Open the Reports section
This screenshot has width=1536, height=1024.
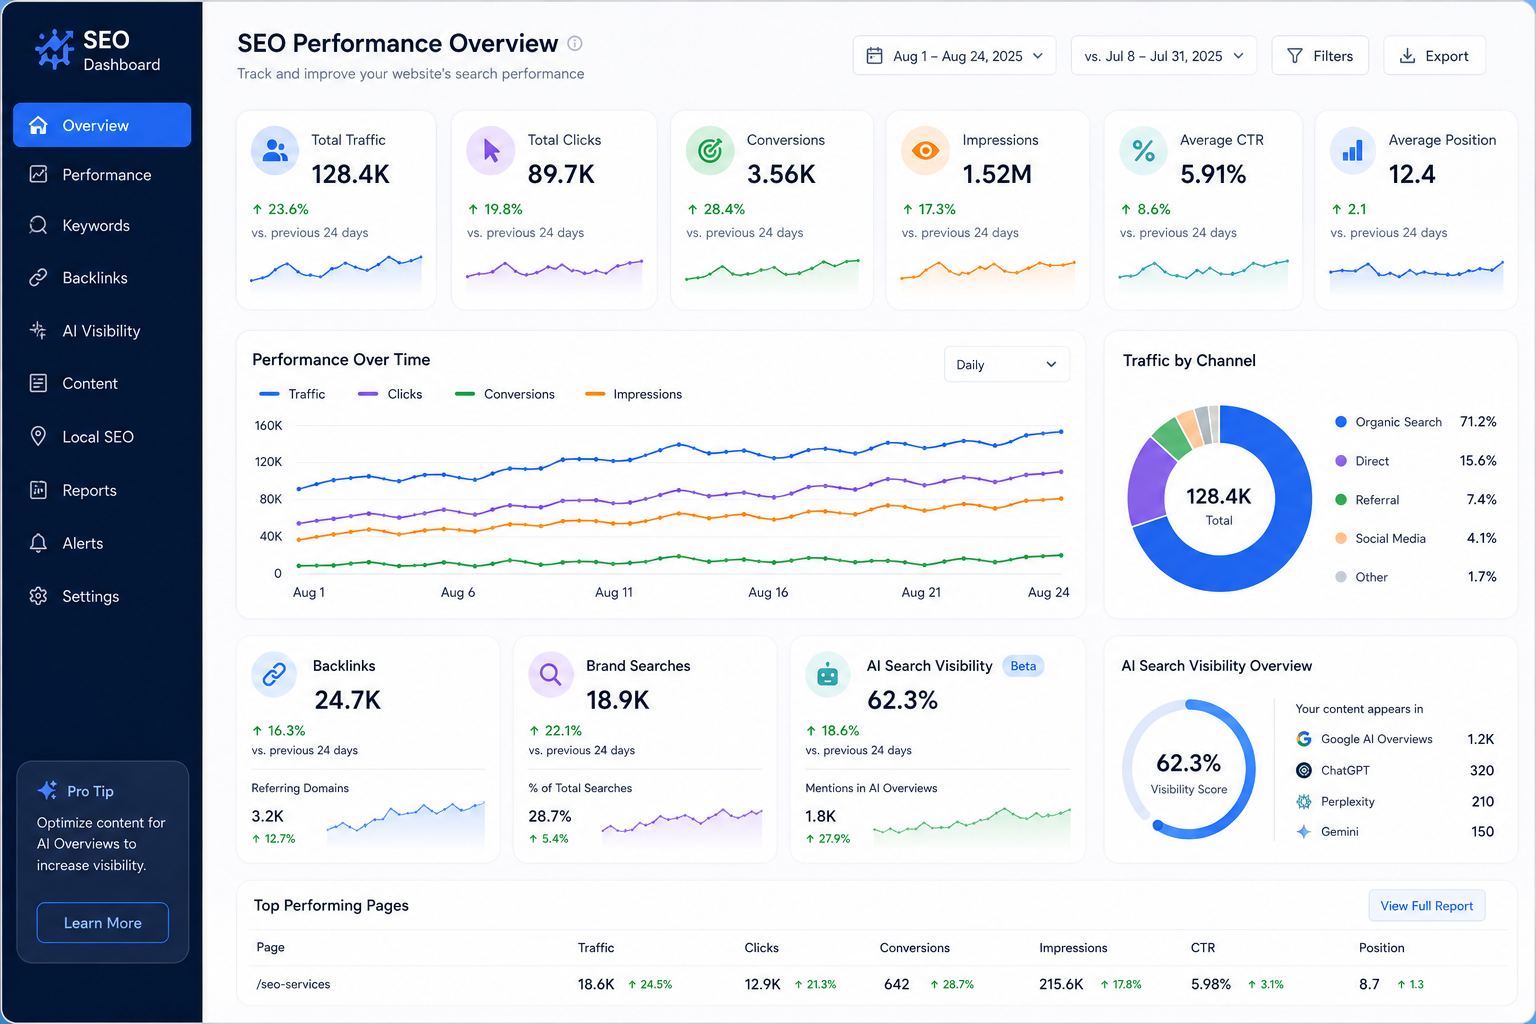pyautogui.click(x=102, y=490)
